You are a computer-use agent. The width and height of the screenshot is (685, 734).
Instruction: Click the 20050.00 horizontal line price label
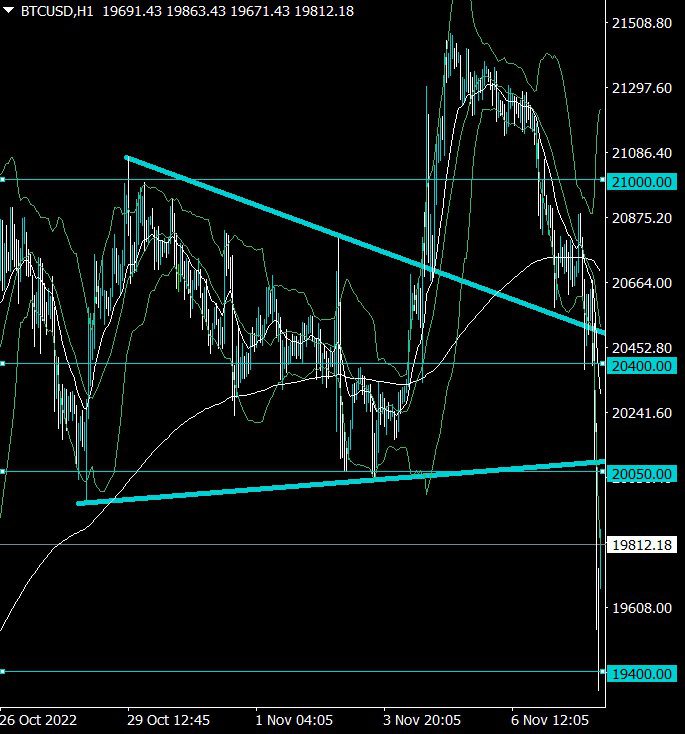[x=641, y=474]
